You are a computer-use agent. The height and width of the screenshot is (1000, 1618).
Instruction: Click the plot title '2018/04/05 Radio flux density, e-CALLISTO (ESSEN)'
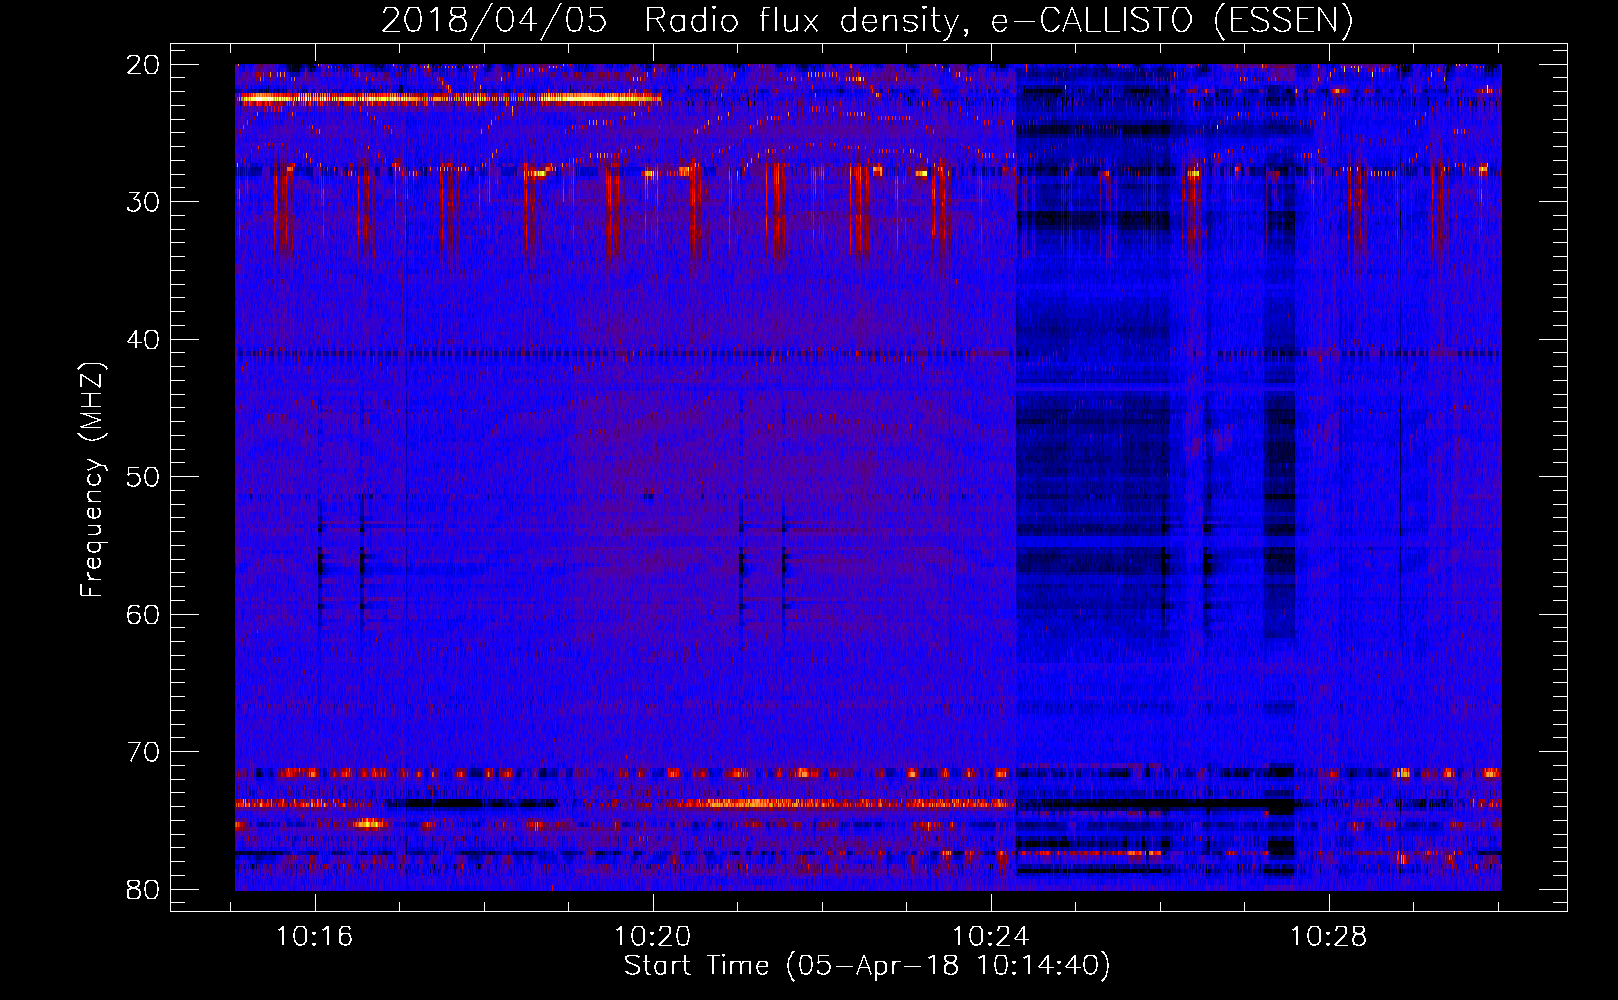point(867,20)
